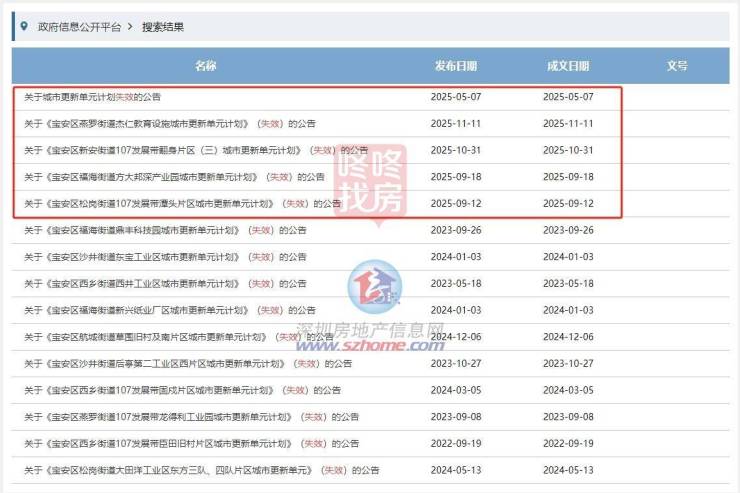Open the 福海街道鼎丰科技园 notice
The image size is (740, 493).
(165, 230)
